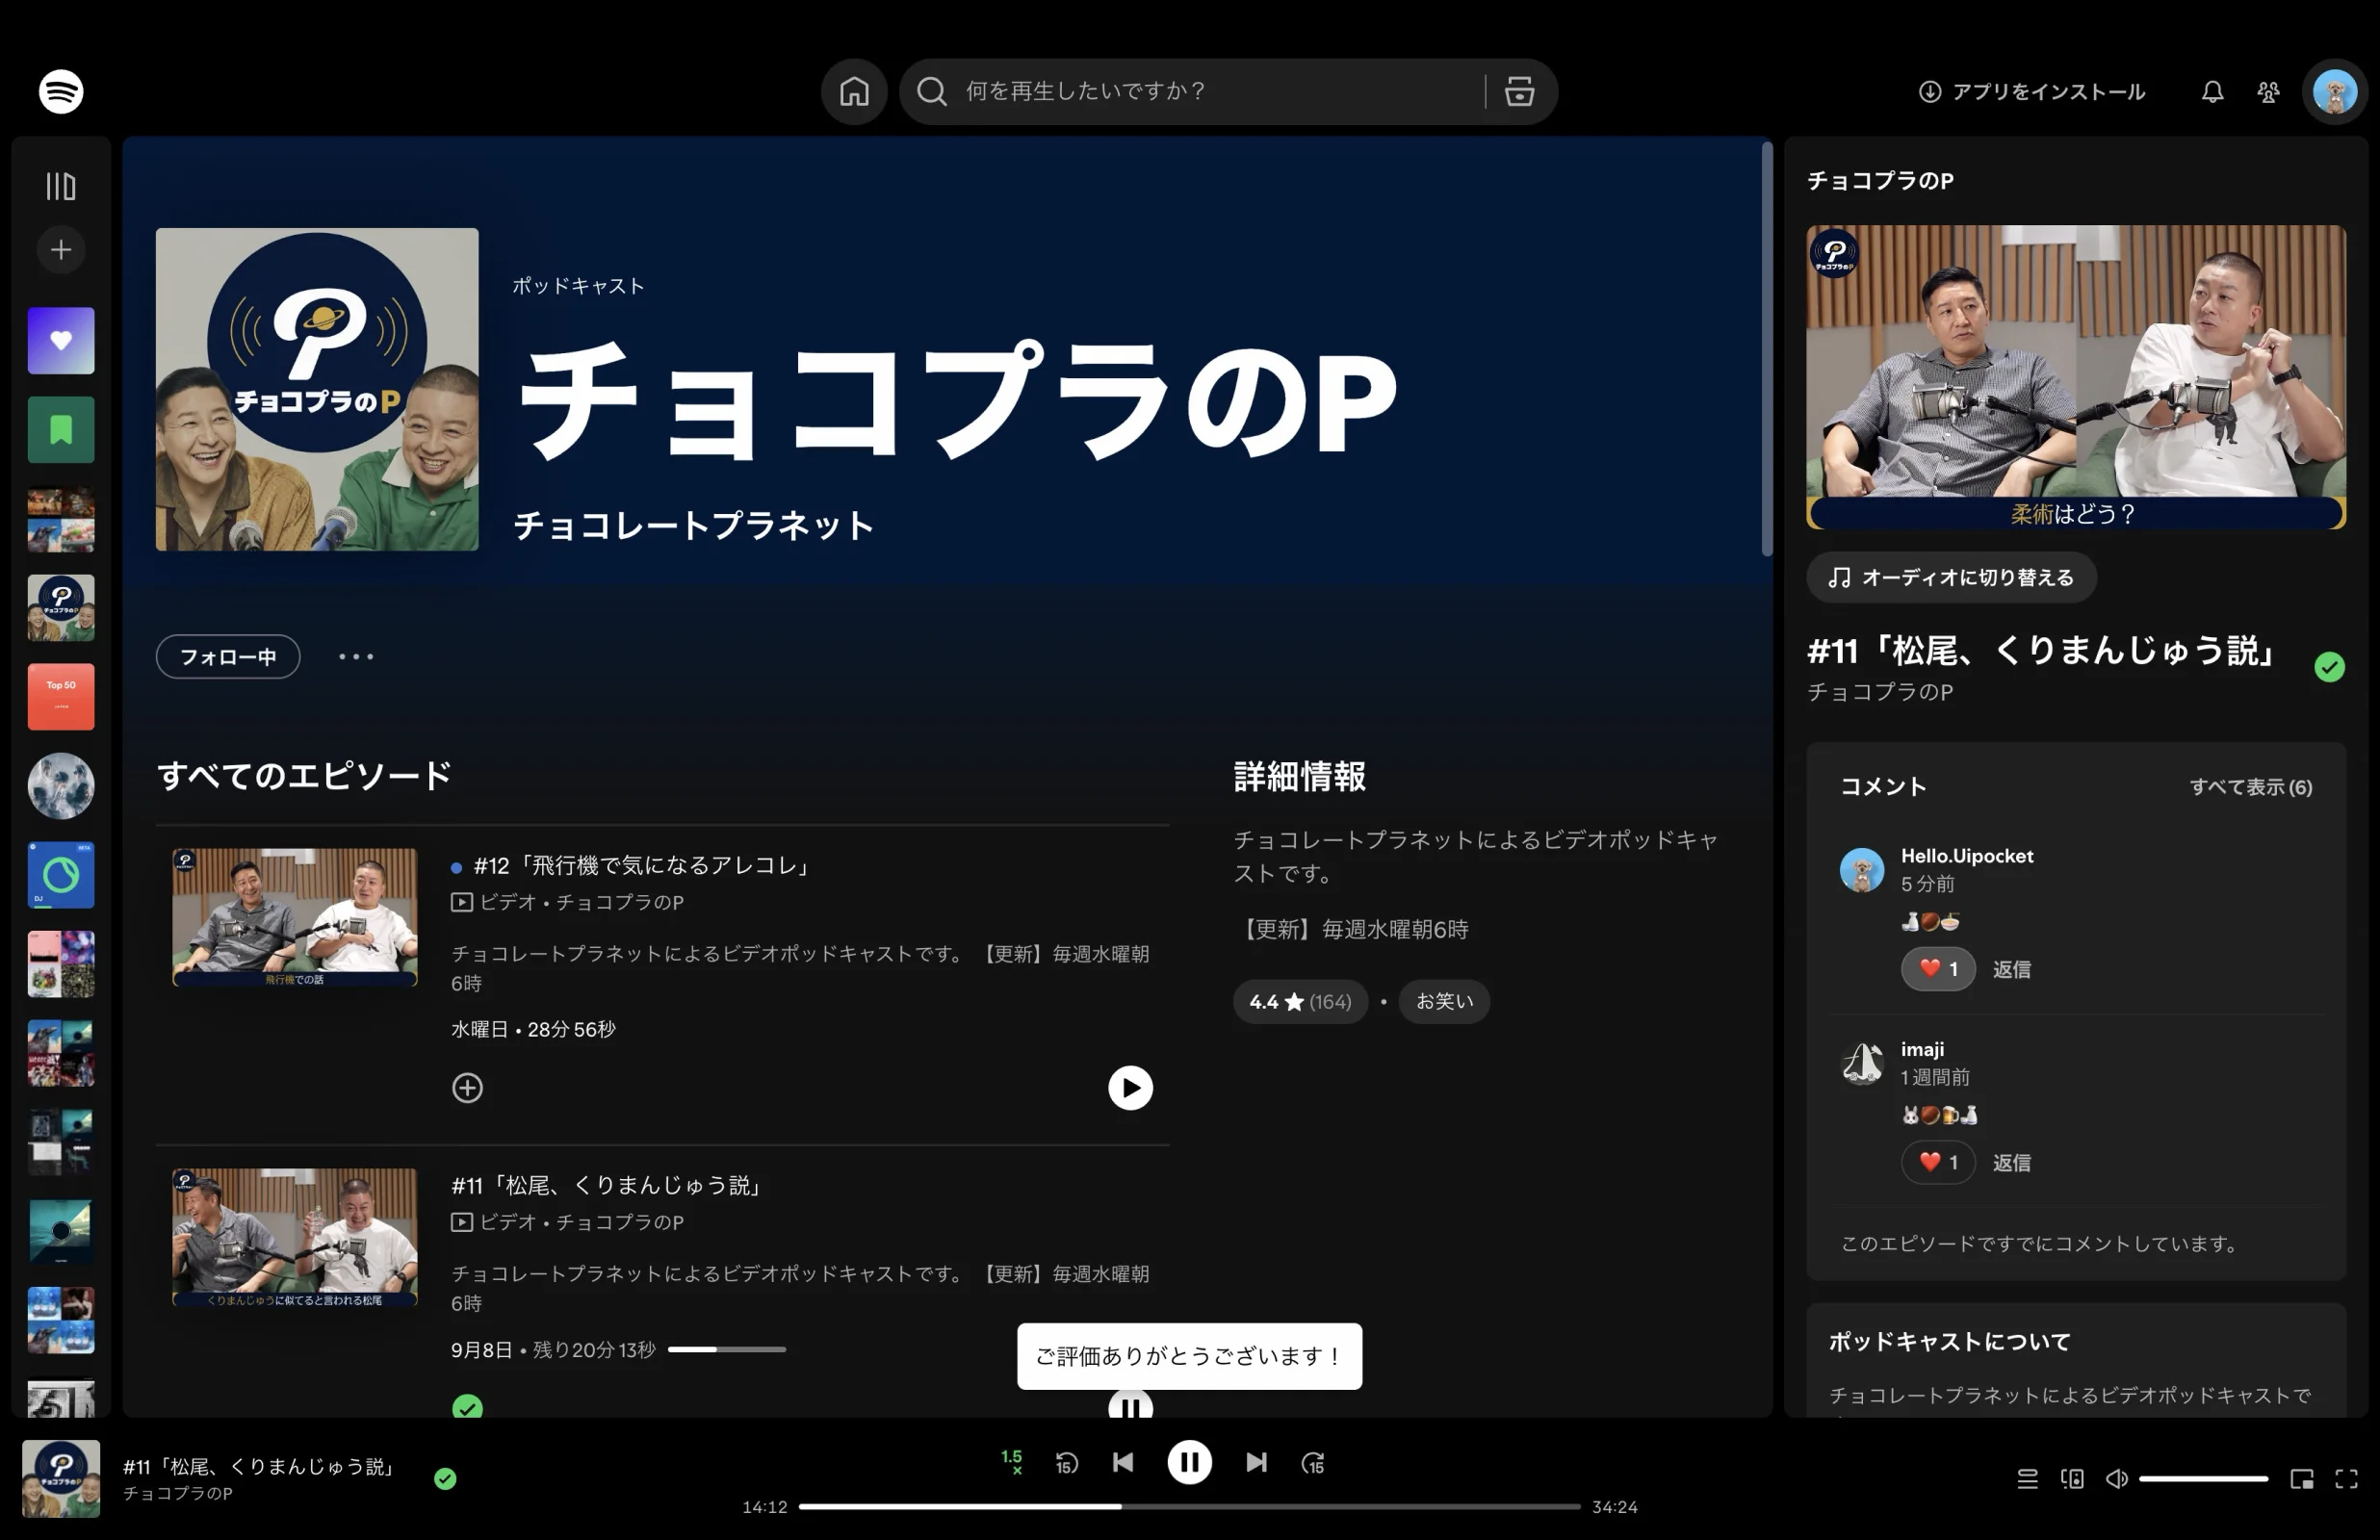Toggle the フォロー中 follow button
This screenshot has width=2380, height=1540.
pyautogui.click(x=228, y=657)
